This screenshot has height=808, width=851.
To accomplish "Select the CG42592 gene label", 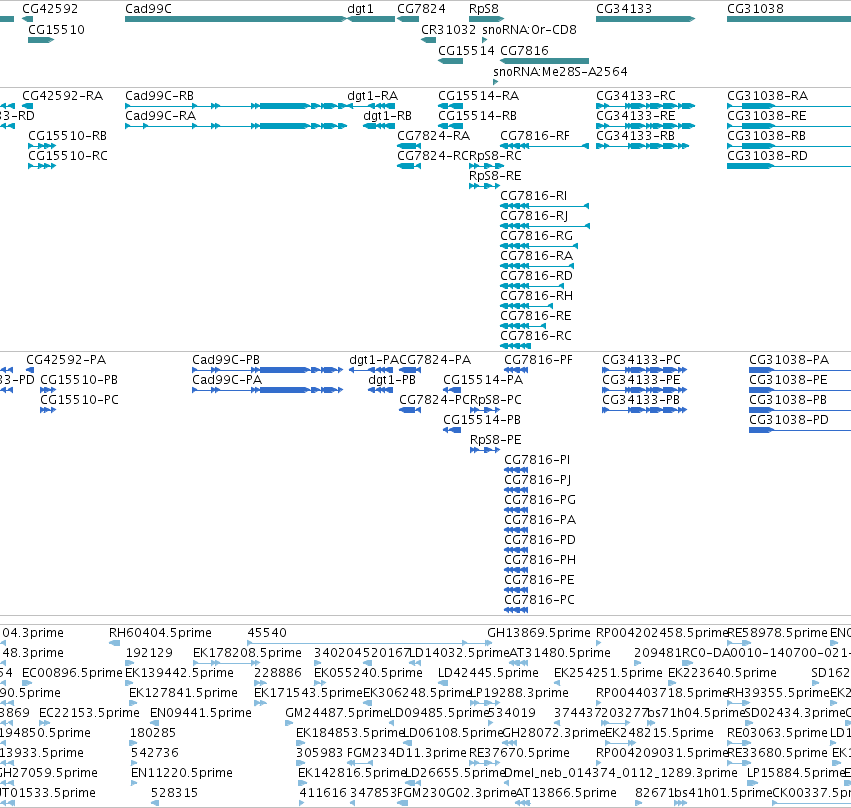I will pyautogui.click(x=50, y=9).
